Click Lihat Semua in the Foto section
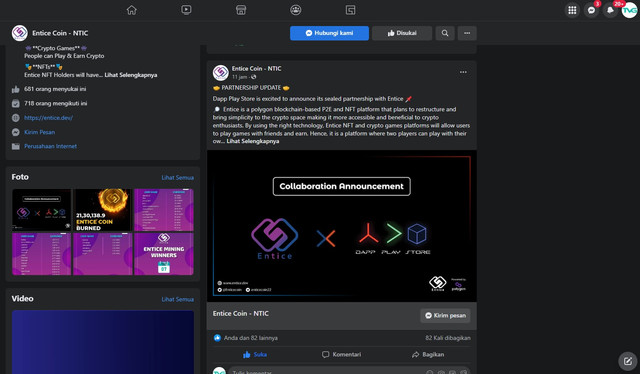640x374 pixels. [x=178, y=178]
